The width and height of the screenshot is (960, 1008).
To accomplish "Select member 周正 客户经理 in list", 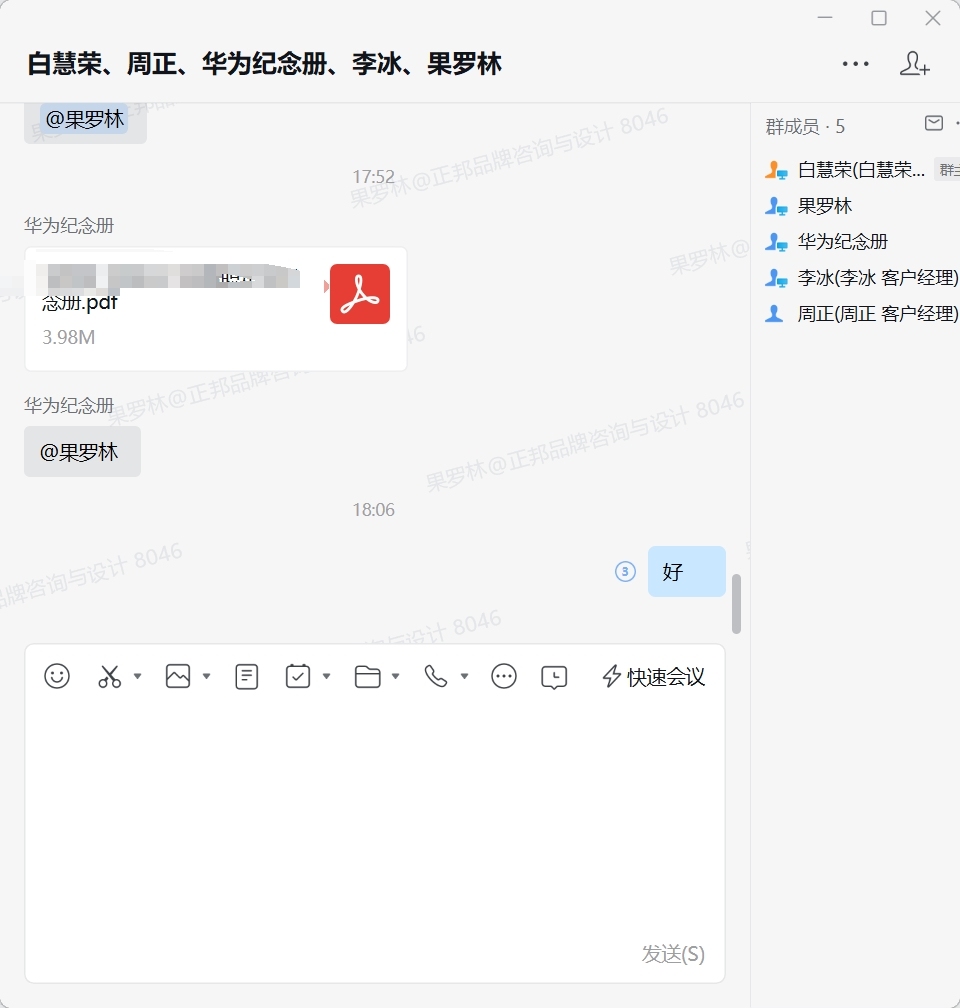I will [x=878, y=314].
